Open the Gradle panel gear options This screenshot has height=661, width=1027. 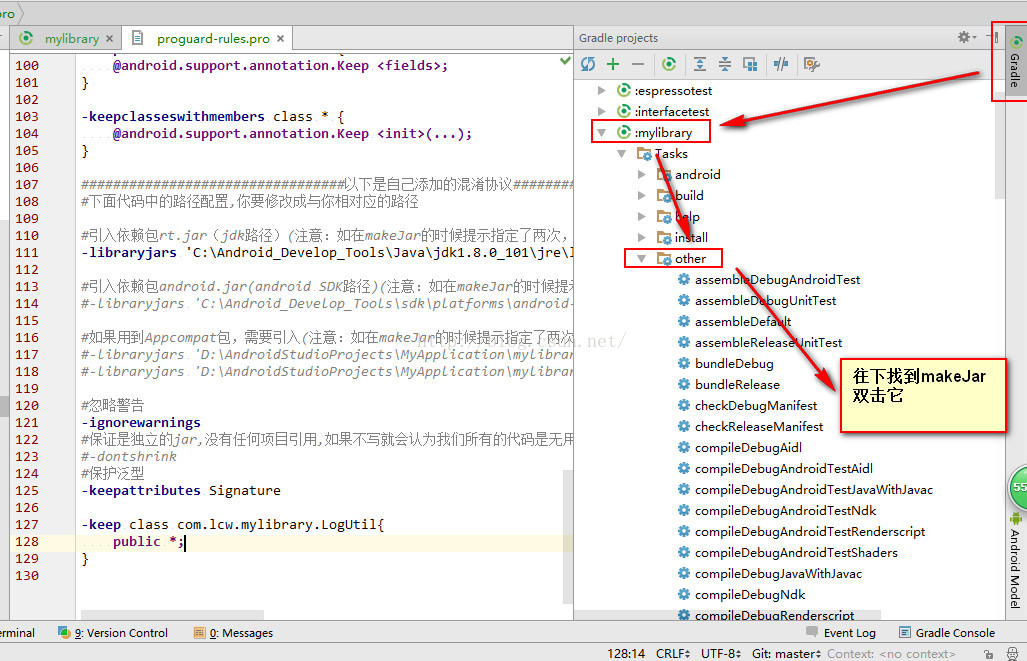[965, 37]
